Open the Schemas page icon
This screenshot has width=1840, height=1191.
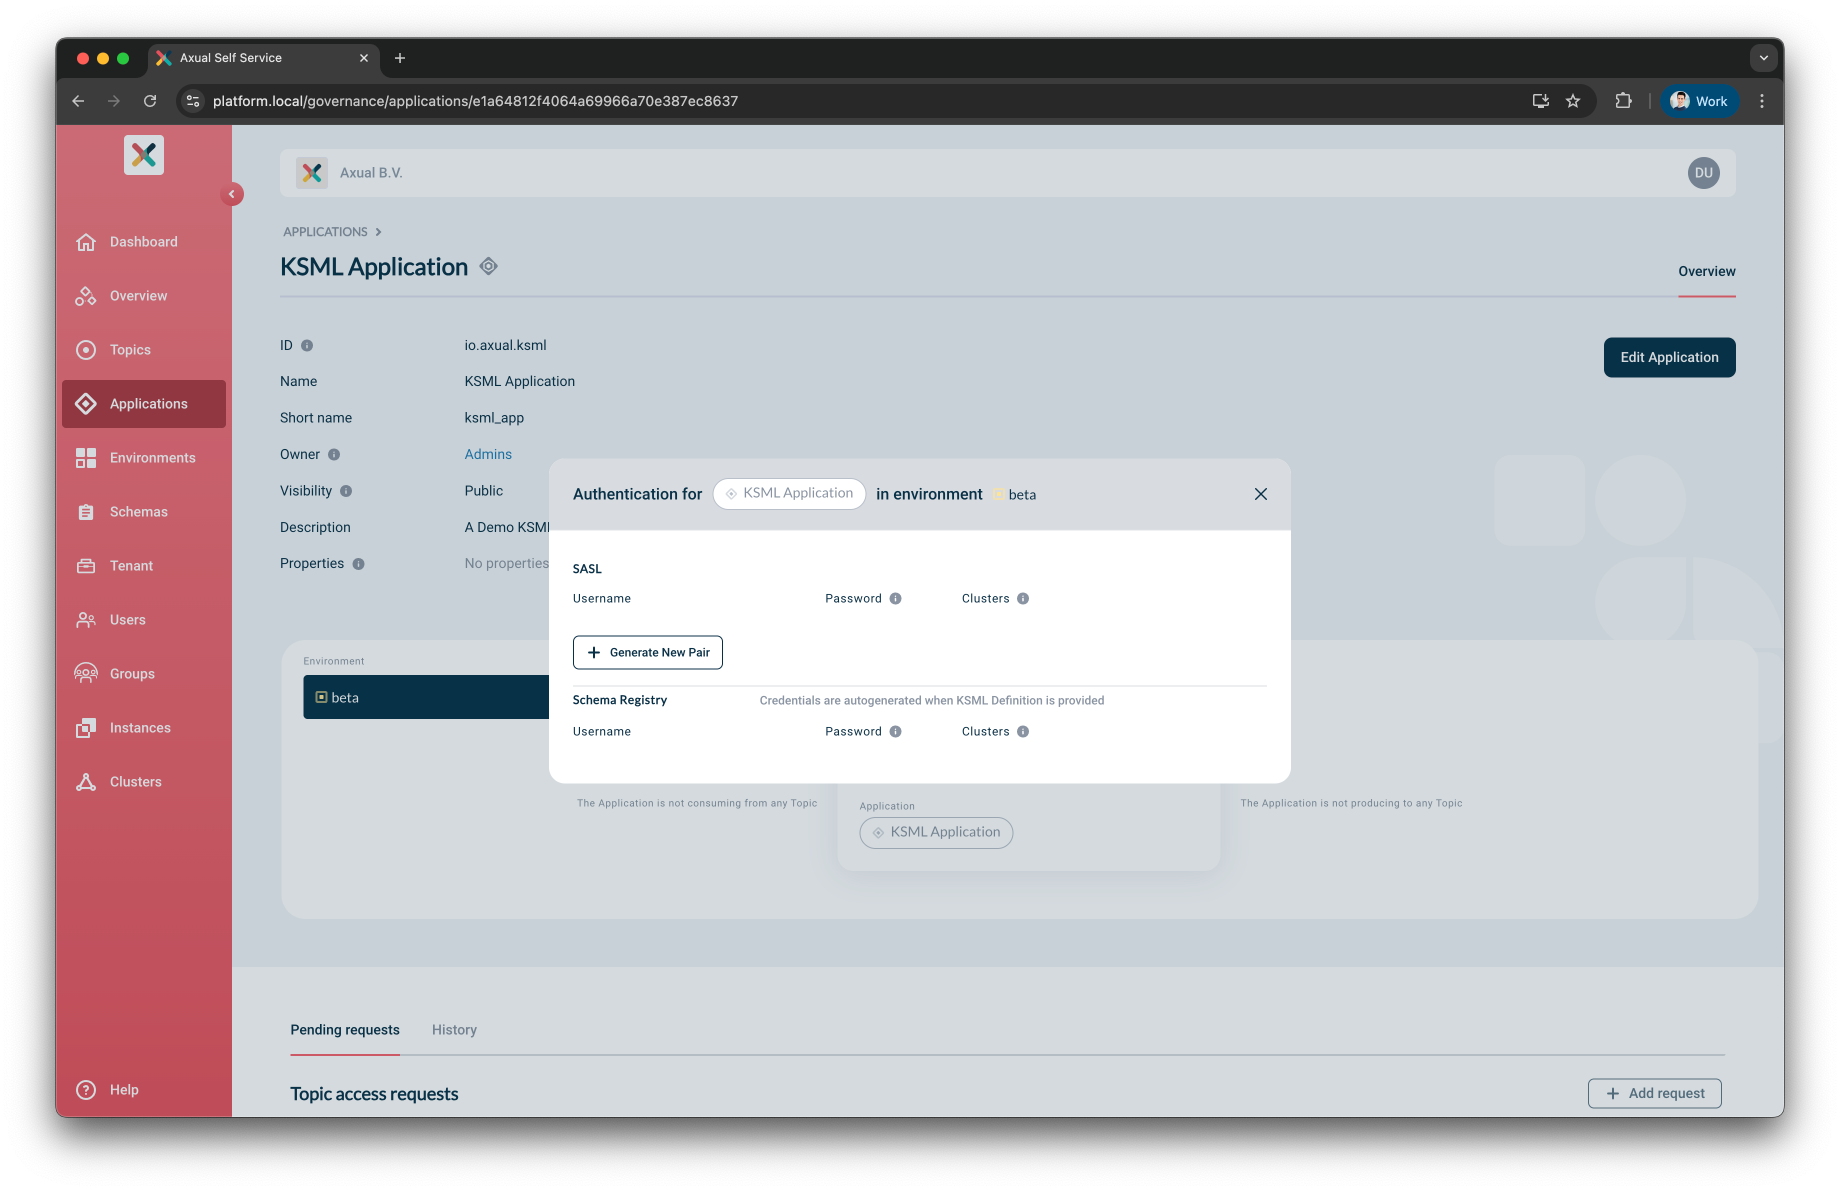86,512
